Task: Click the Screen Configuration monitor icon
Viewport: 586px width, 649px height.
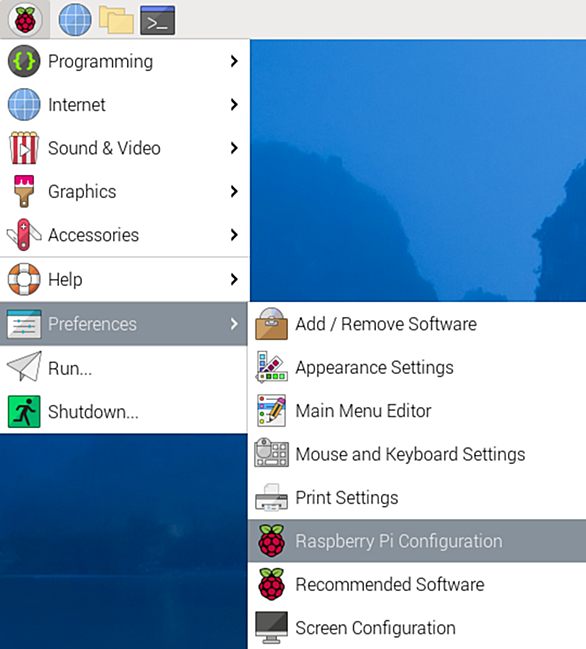Action: coord(271,627)
